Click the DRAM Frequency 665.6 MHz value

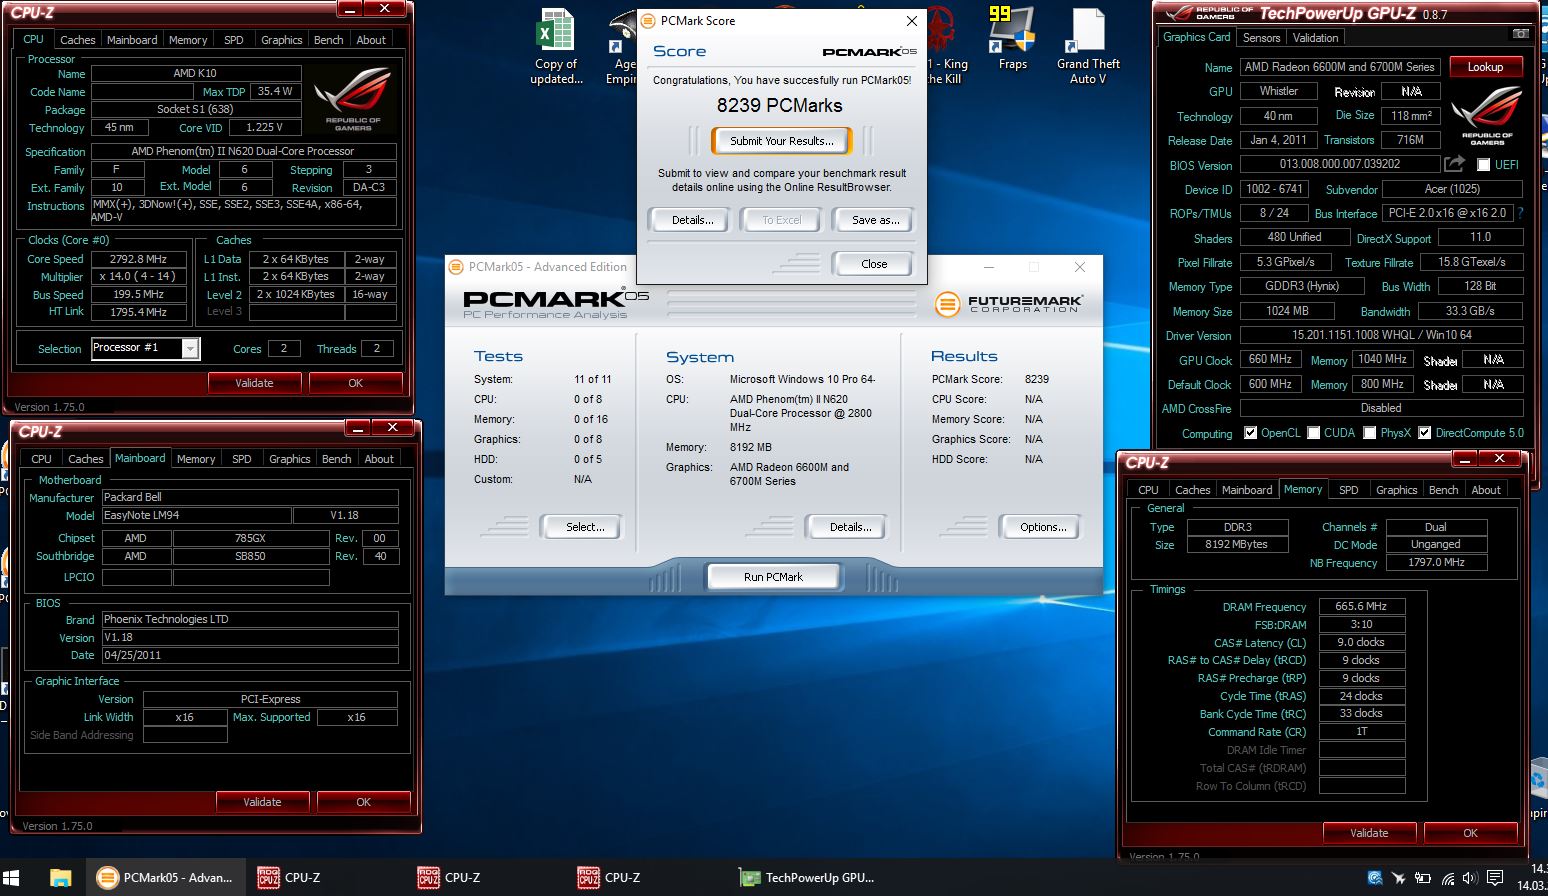pos(1361,606)
